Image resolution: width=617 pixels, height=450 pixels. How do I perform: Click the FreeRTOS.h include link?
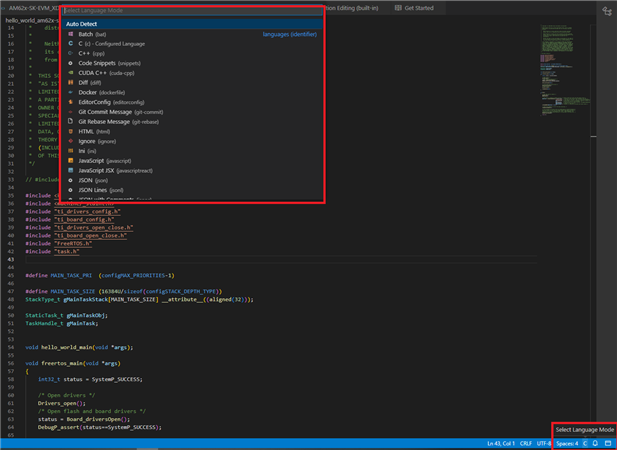pyautogui.click(x=73, y=243)
